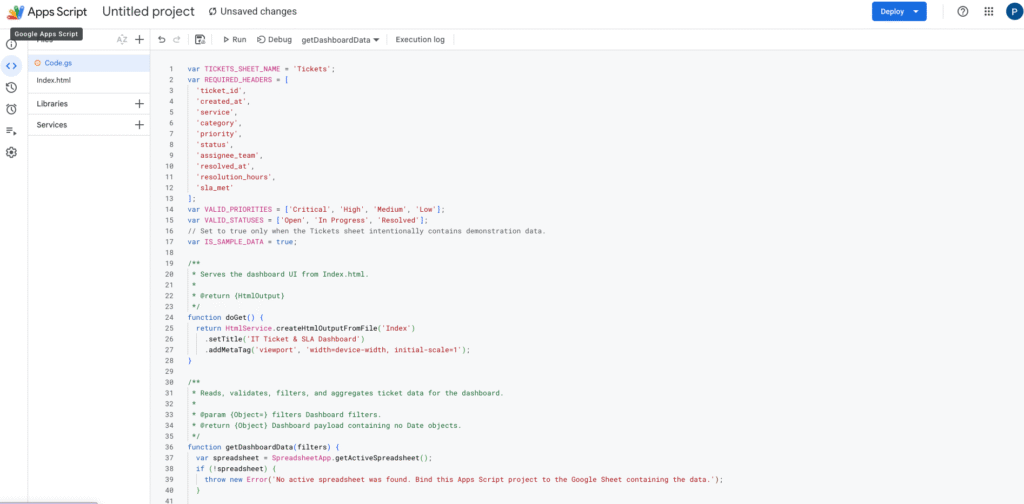
Task: Open the Deploy dropdown button
Action: coord(899,12)
